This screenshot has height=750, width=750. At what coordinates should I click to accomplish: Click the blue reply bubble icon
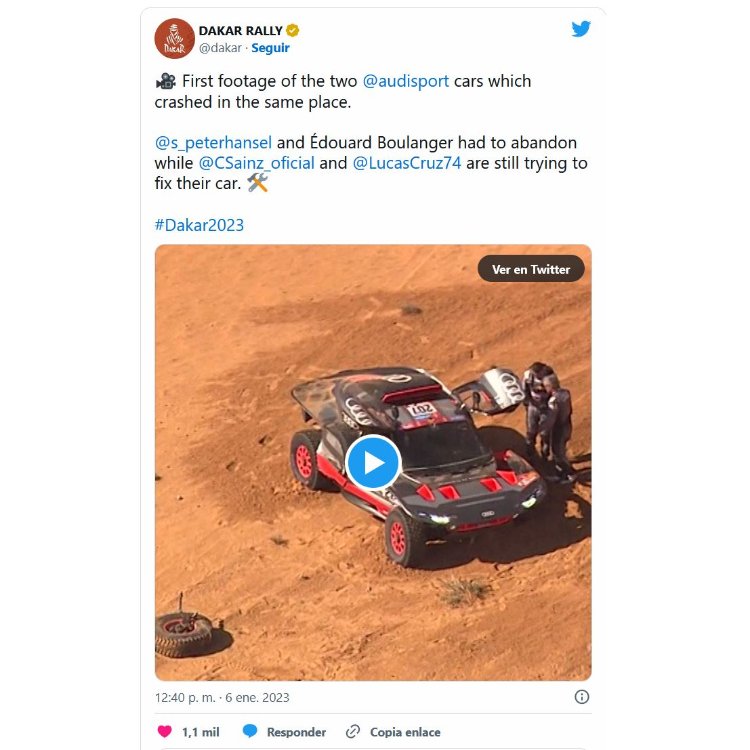tap(250, 731)
